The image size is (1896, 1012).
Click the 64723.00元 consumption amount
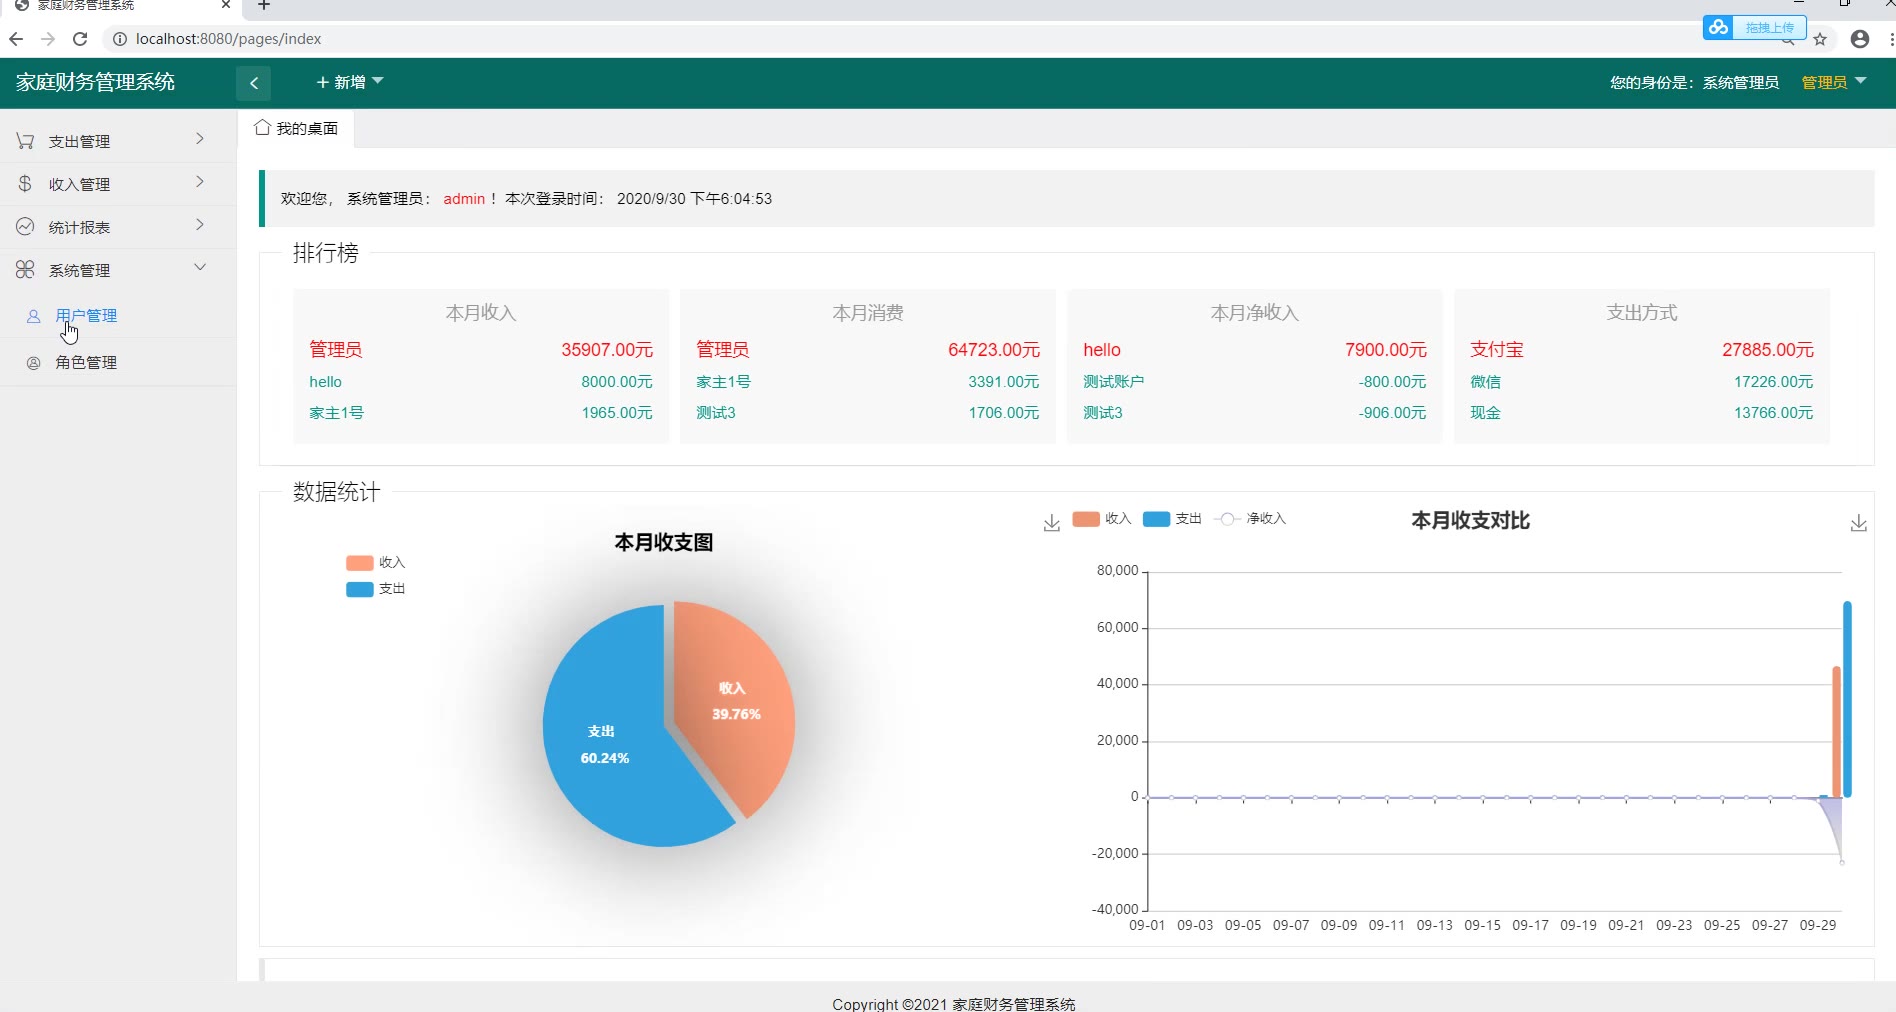click(x=994, y=350)
